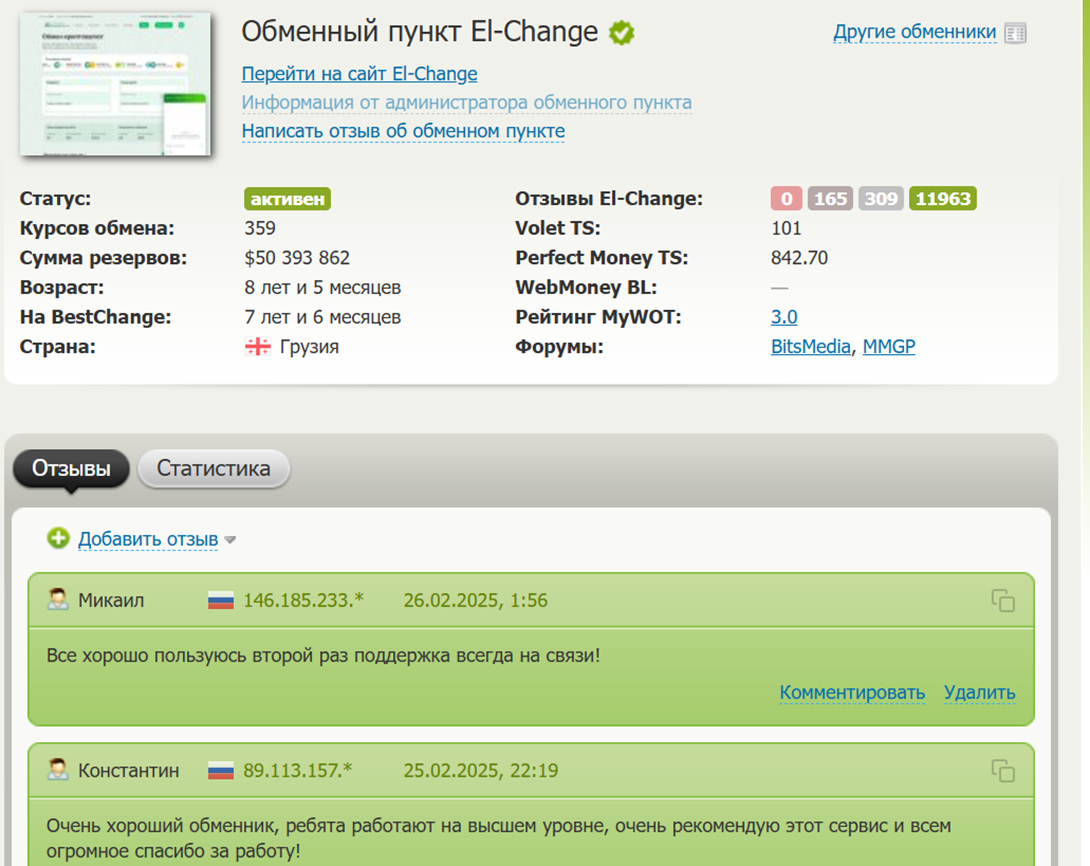1090x866 pixels.
Task: Click the green verified checkmark badge
Action: click(621, 33)
